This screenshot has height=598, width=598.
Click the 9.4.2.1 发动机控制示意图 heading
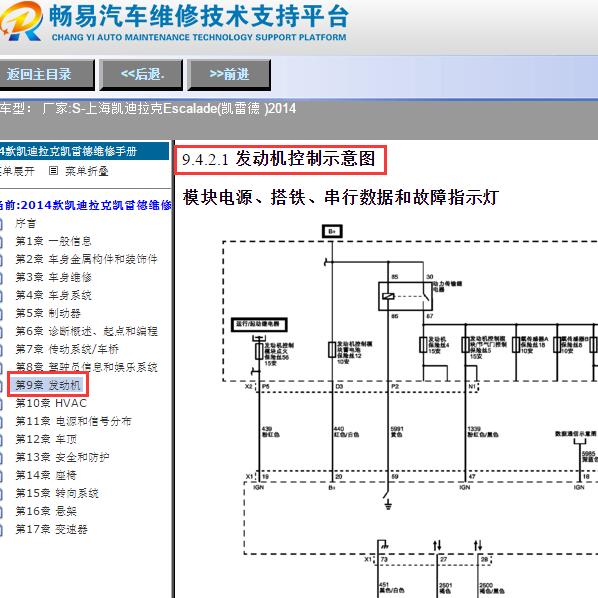coord(280,159)
